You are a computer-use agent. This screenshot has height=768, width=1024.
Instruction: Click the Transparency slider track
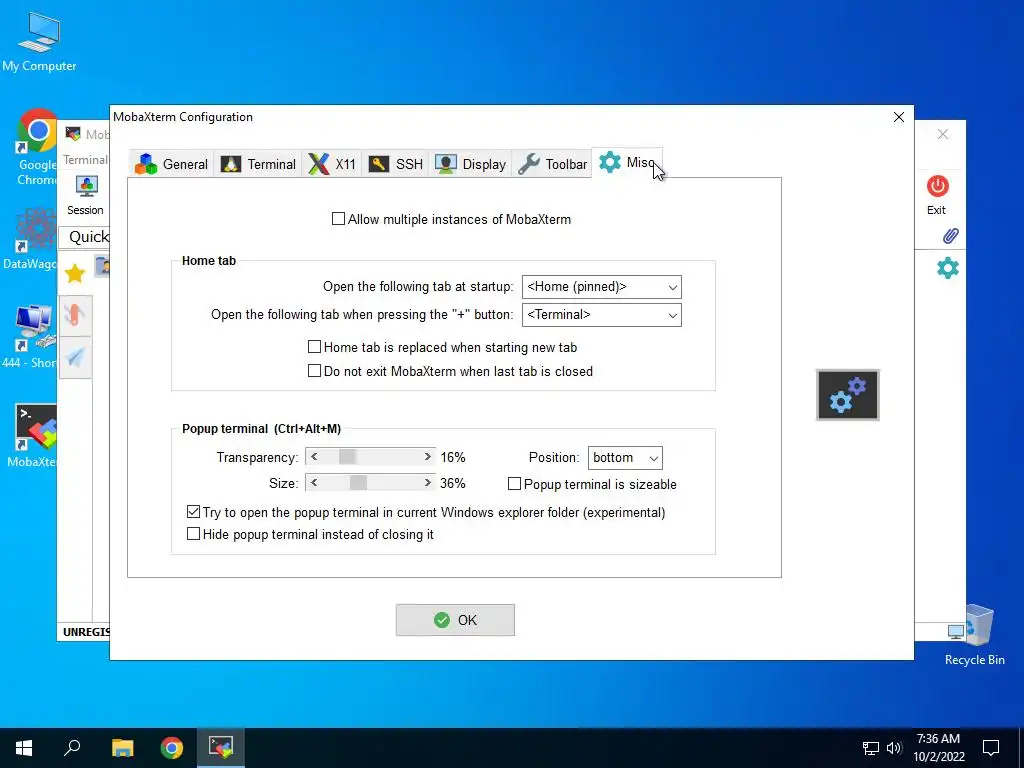[x=370, y=457]
